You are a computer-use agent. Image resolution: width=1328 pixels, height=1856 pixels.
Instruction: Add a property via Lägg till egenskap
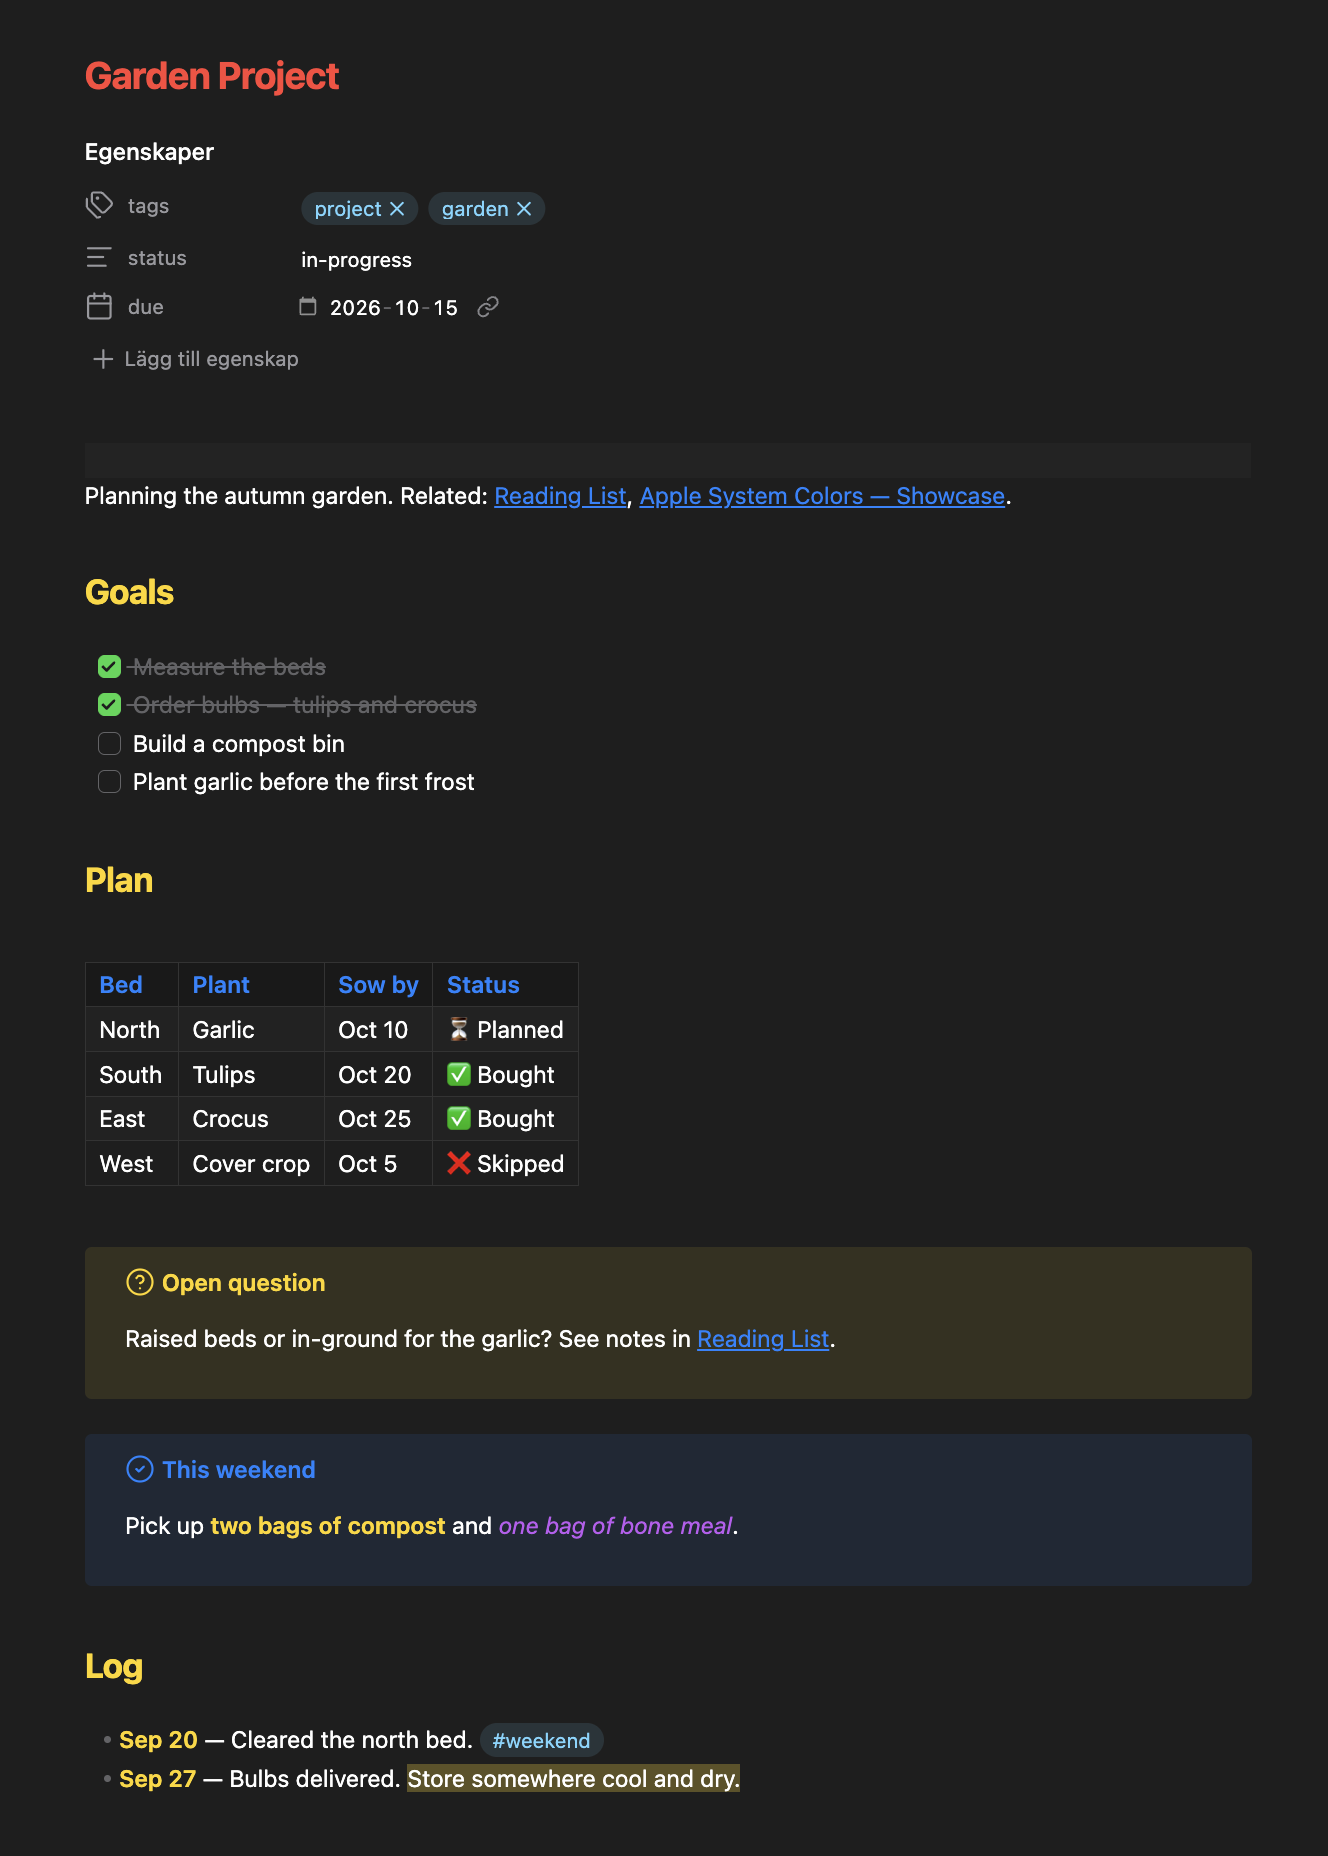point(195,359)
